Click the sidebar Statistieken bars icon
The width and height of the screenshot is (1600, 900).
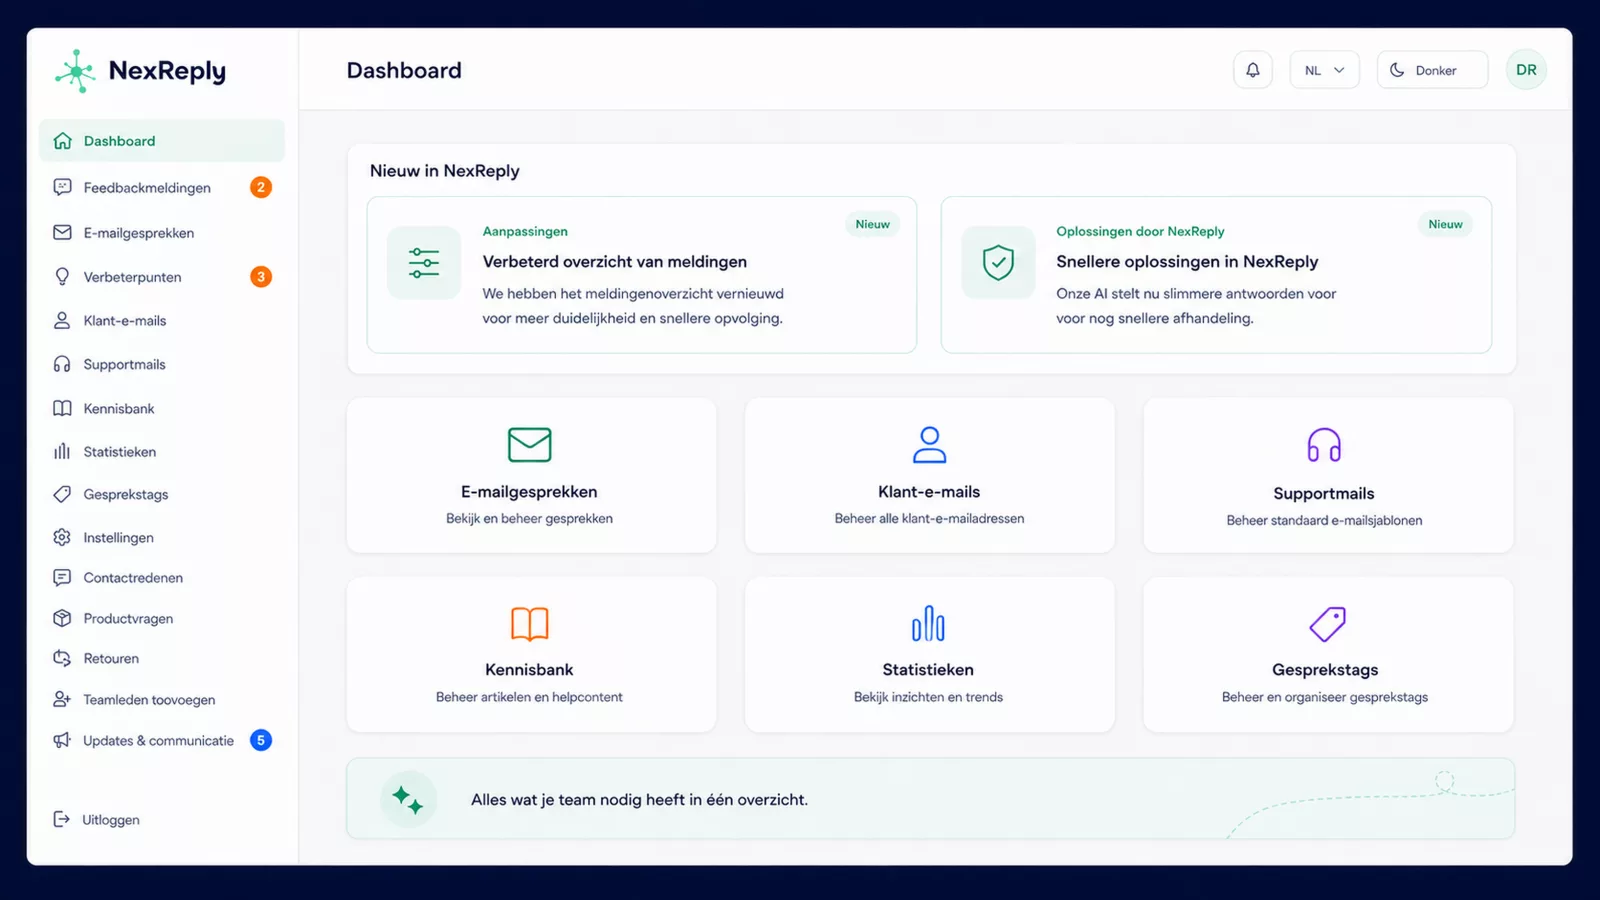click(62, 452)
